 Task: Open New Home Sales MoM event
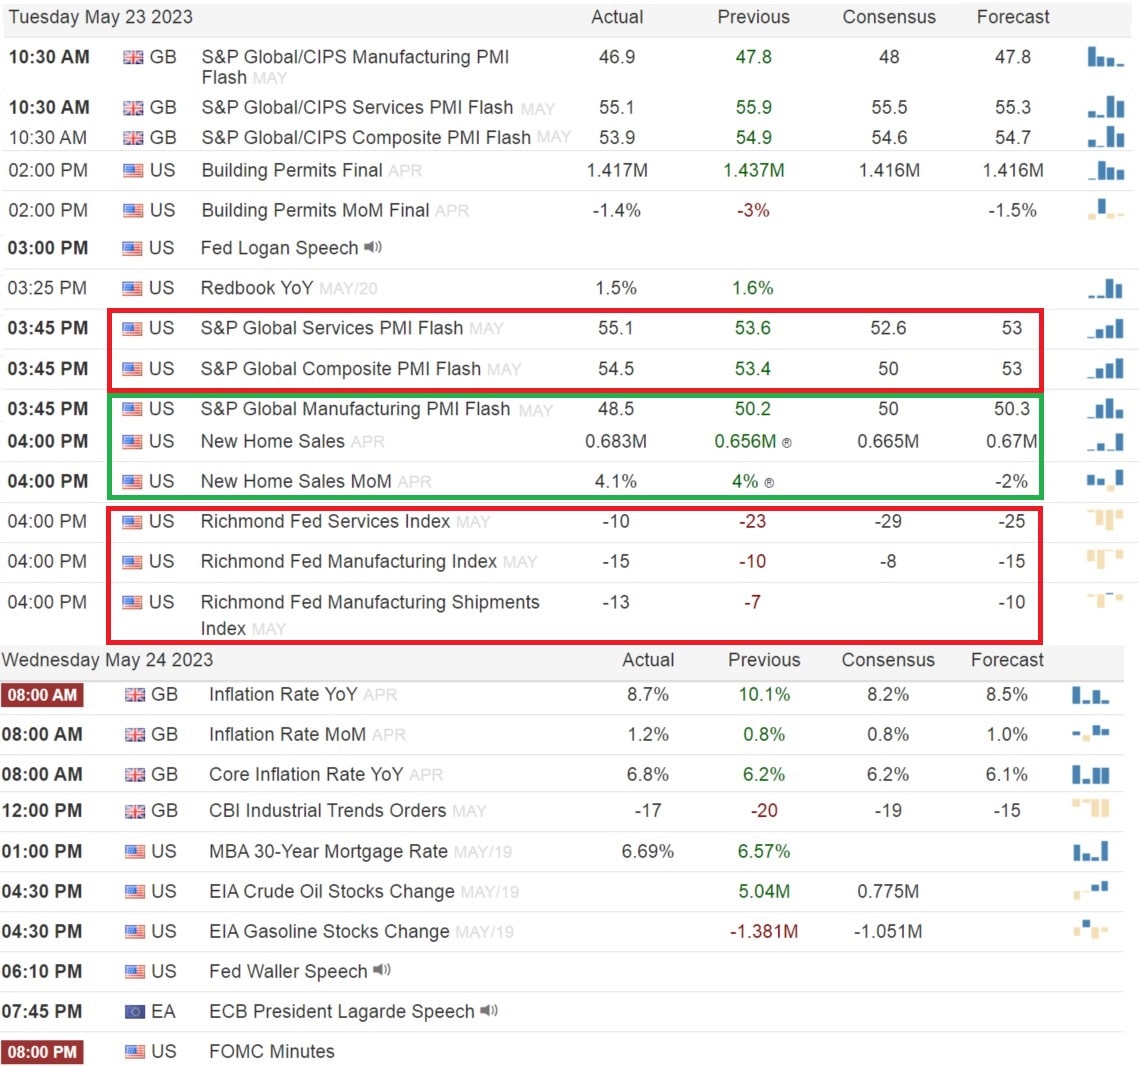[296, 481]
